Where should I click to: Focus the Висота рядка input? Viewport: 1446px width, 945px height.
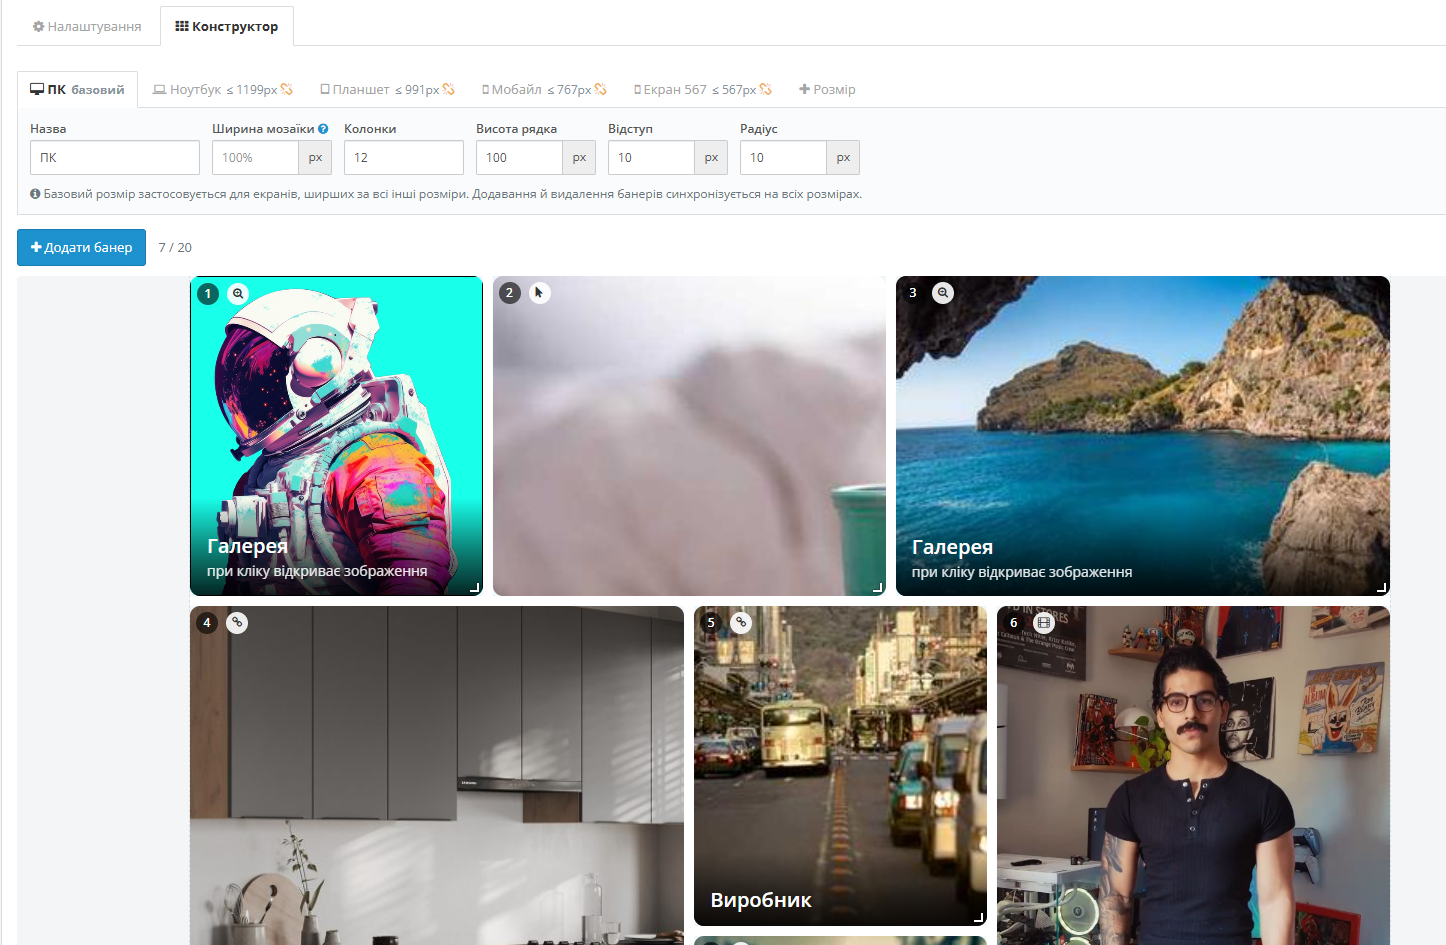pyautogui.click(x=519, y=158)
